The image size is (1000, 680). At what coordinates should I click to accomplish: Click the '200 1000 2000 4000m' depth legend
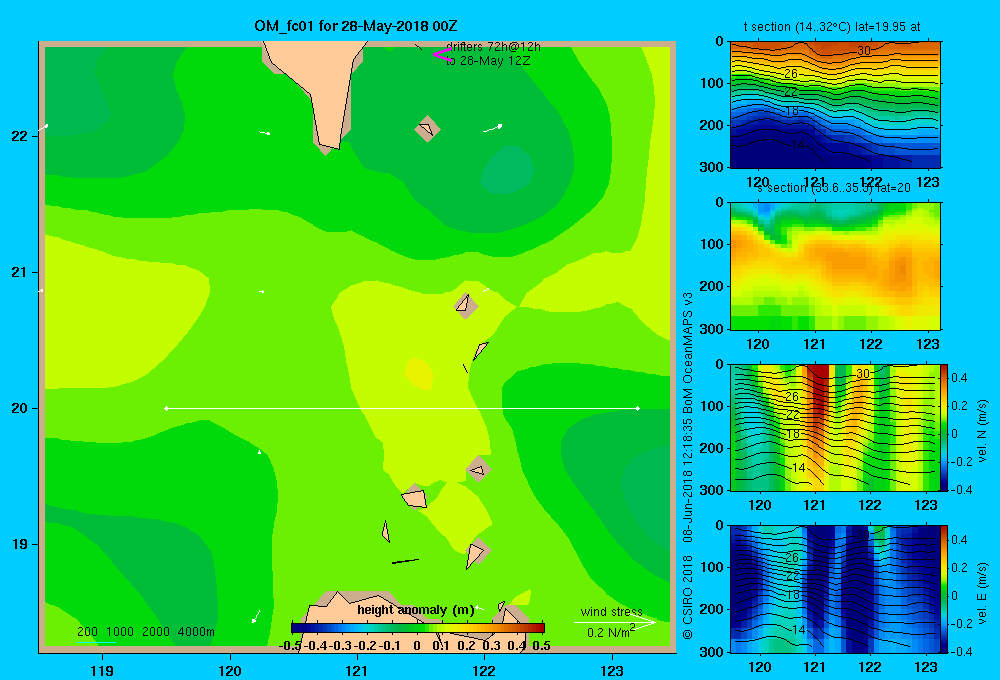coord(145,632)
